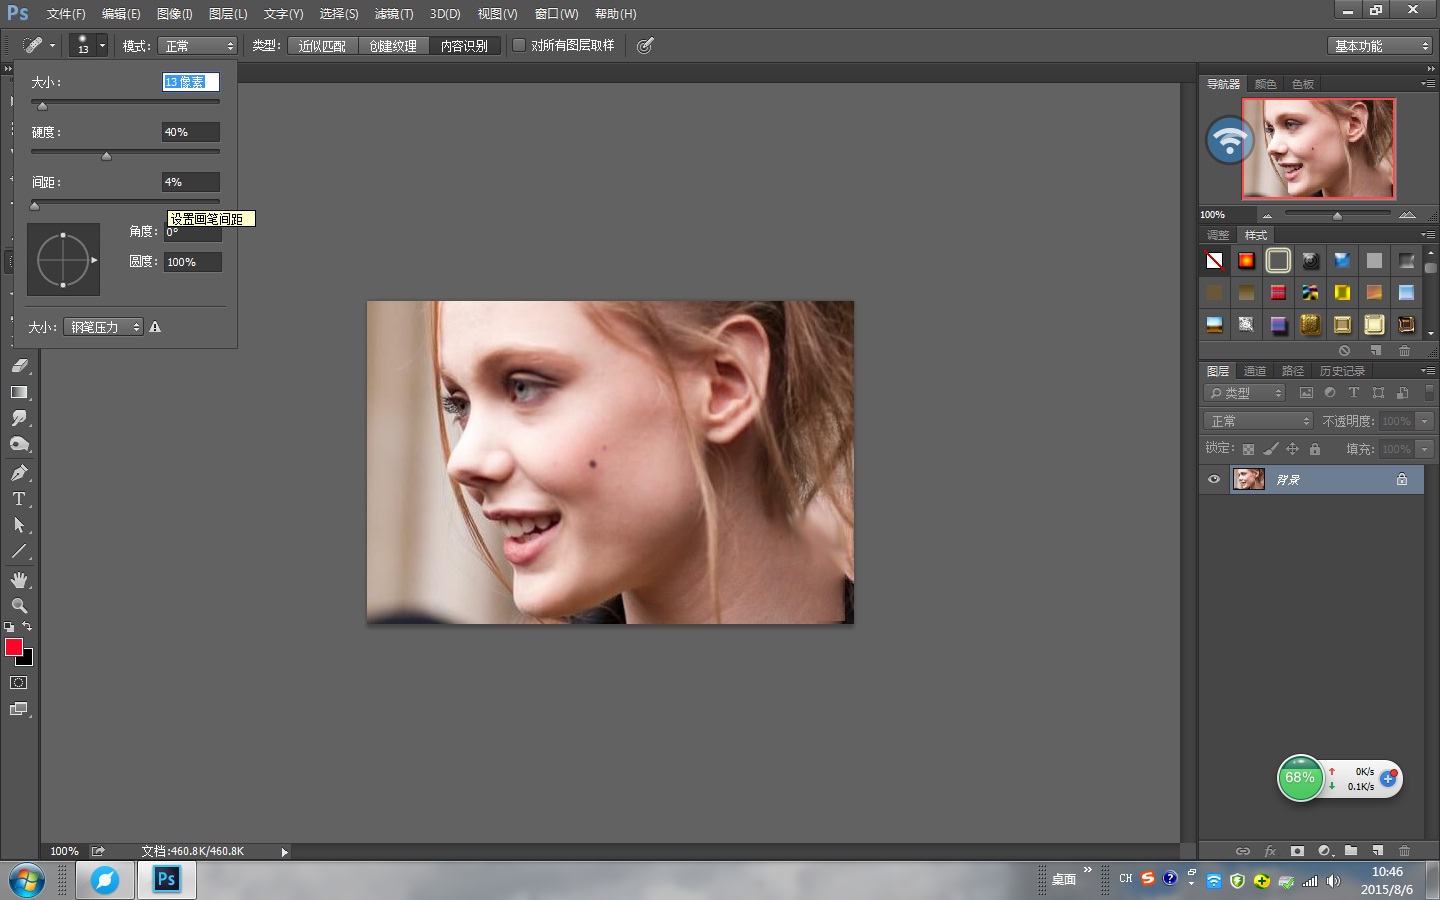Expand the 基本功能 workspace dropdown
This screenshot has width=1440, height=900.
tap(1381, 46)
